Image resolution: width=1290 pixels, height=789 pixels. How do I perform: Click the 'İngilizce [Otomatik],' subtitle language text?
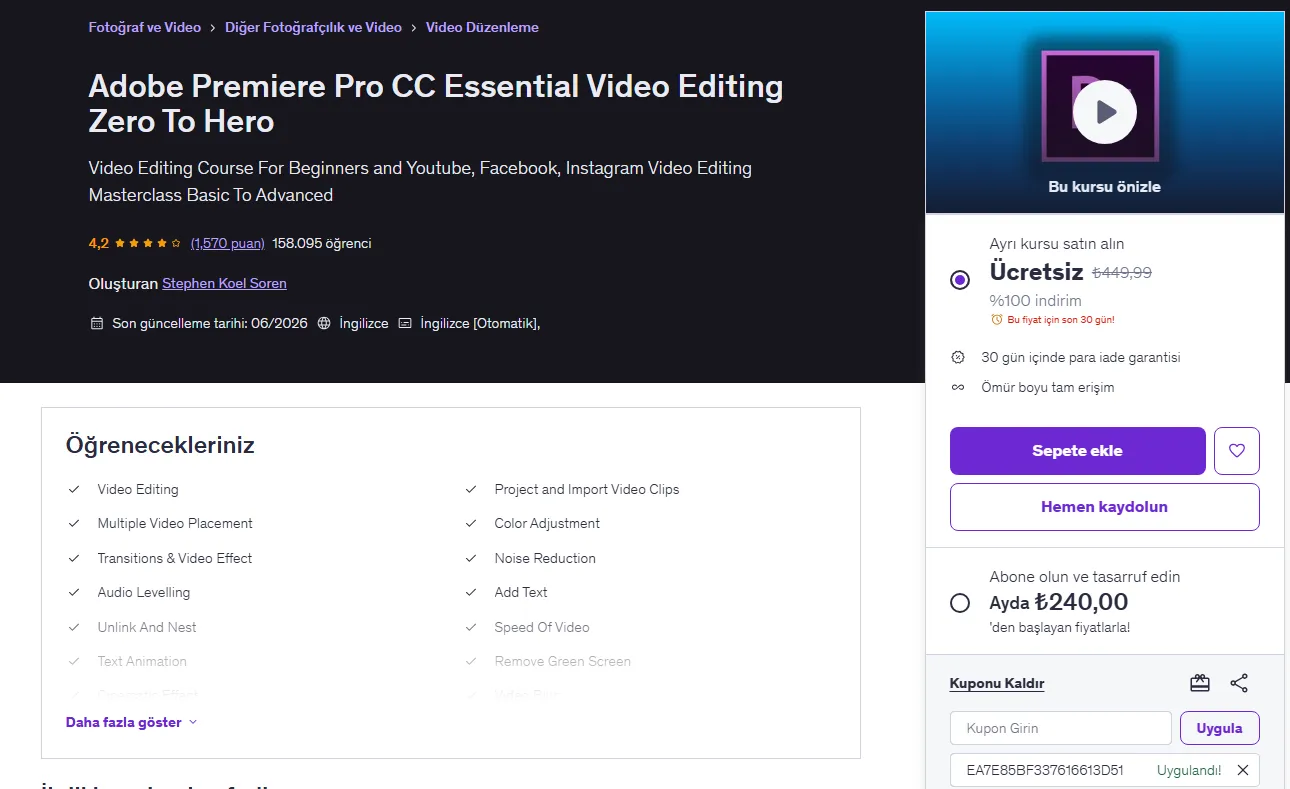pyautogui.click(x=480, y=323)
